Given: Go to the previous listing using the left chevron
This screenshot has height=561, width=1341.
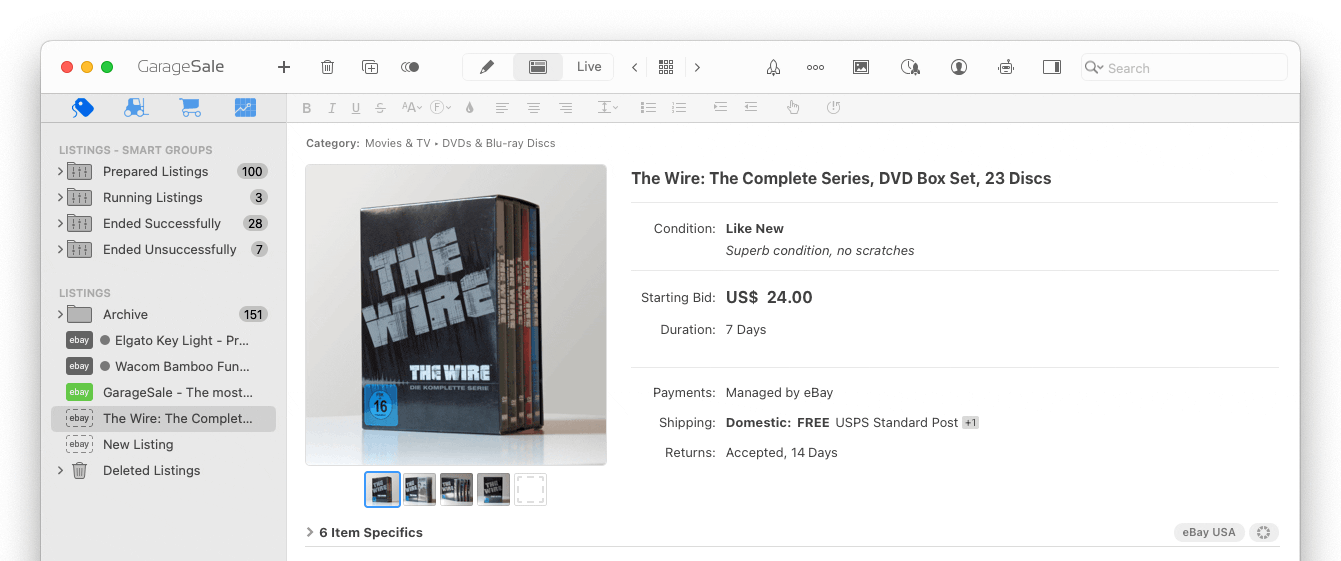Looking at the screenshot, I should coord(634,67).
